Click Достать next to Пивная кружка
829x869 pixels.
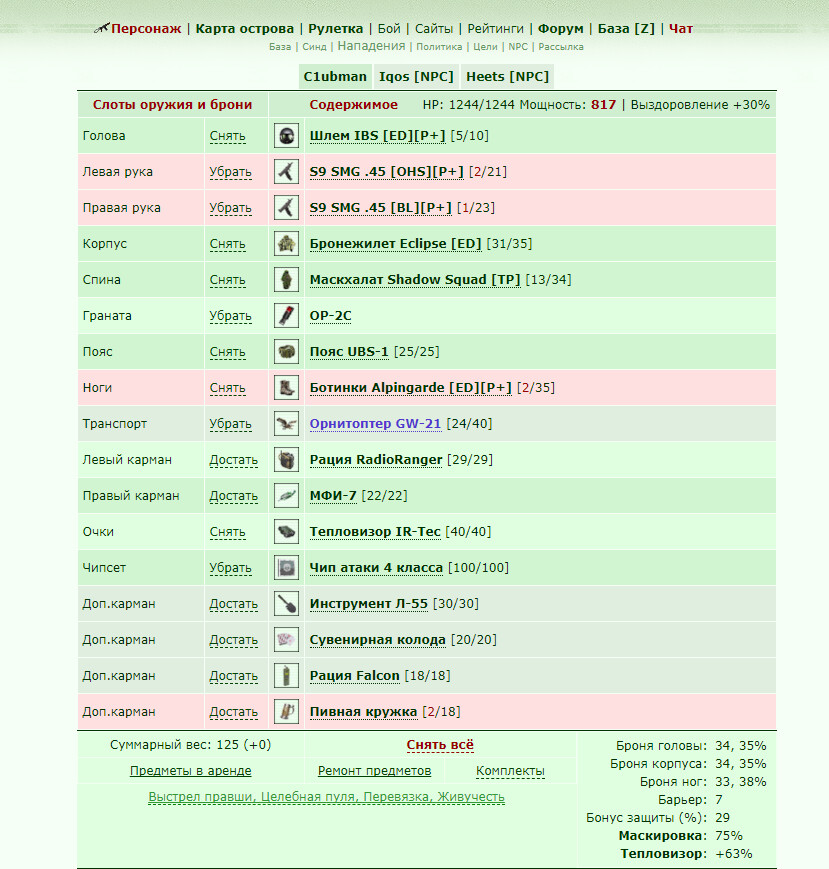point(233,713)
